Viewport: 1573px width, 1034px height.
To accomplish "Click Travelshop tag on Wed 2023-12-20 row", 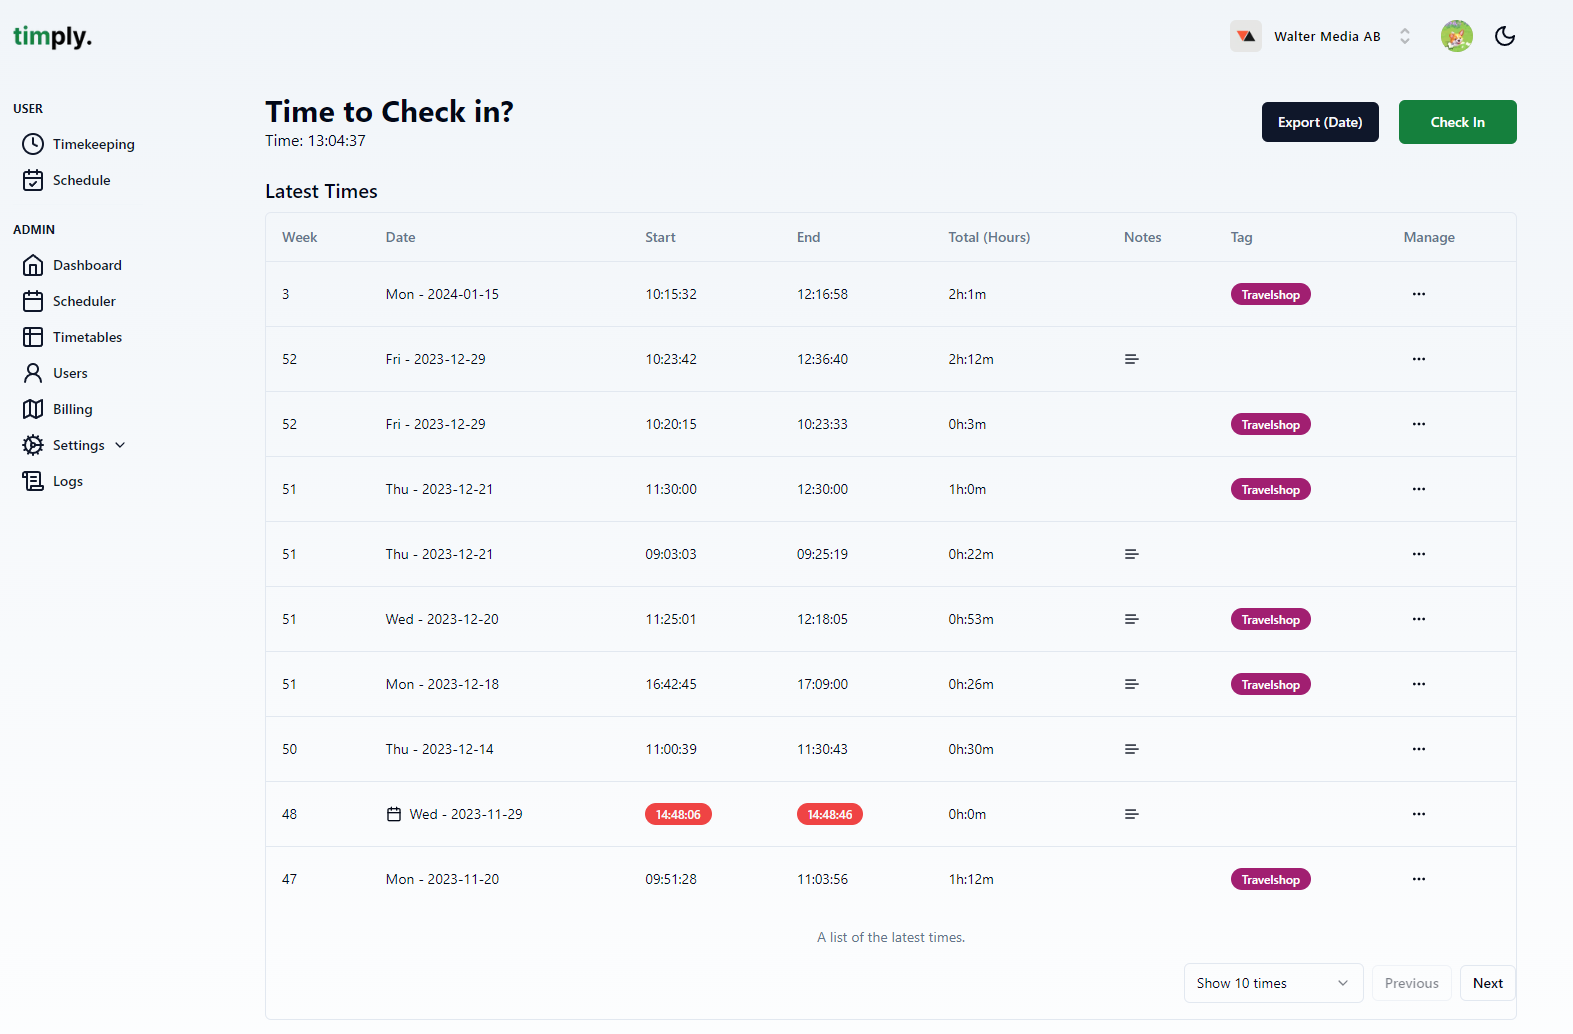I will (1270, 619).
